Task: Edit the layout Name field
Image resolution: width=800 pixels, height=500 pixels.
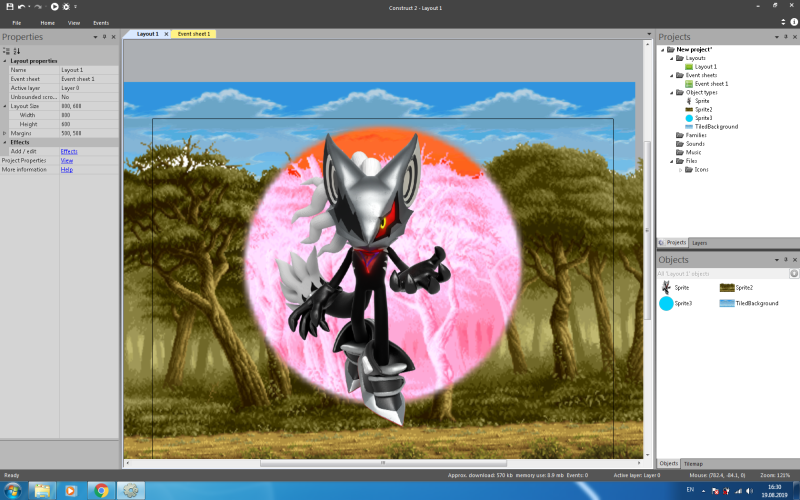Action: (89, 70)
